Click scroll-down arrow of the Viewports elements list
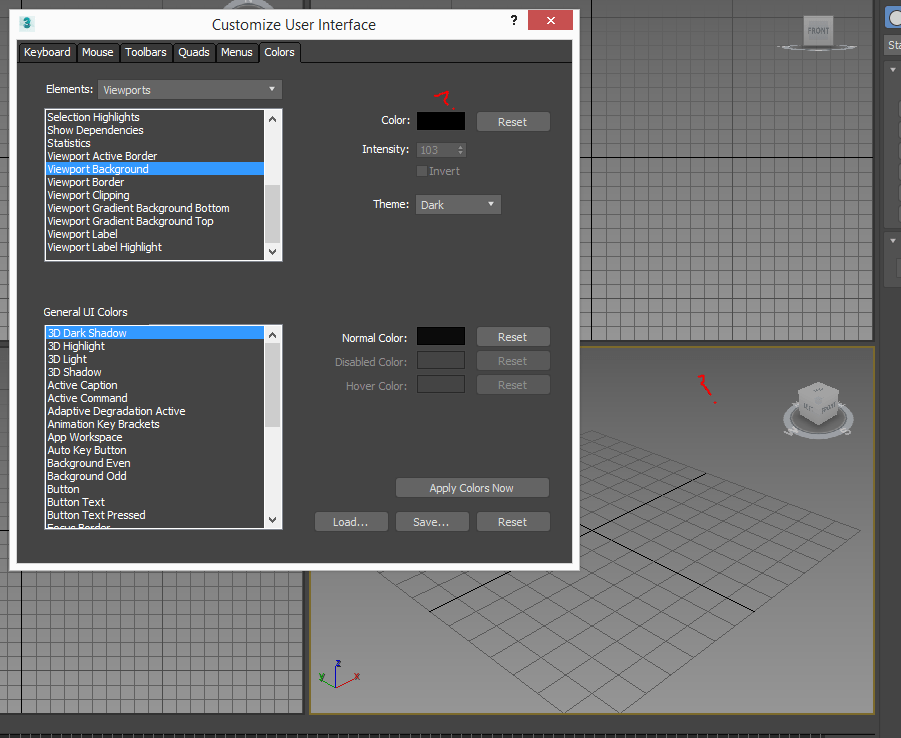This screenshot has height=738, width=901. [x=273, y=252]
